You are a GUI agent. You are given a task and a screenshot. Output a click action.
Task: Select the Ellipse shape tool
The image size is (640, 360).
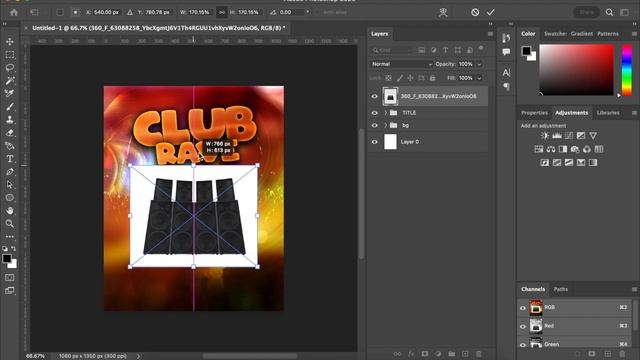(10, 198)
